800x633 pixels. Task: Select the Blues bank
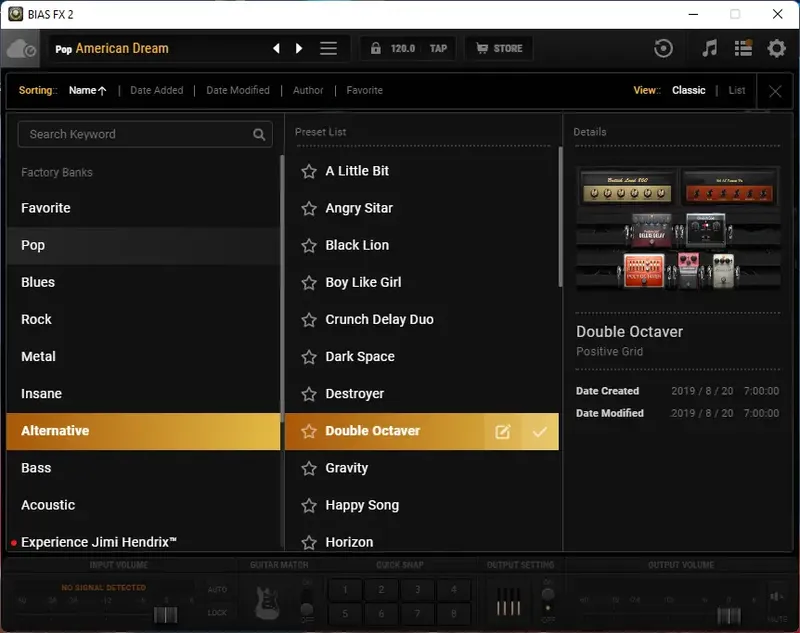click(143, 283)
